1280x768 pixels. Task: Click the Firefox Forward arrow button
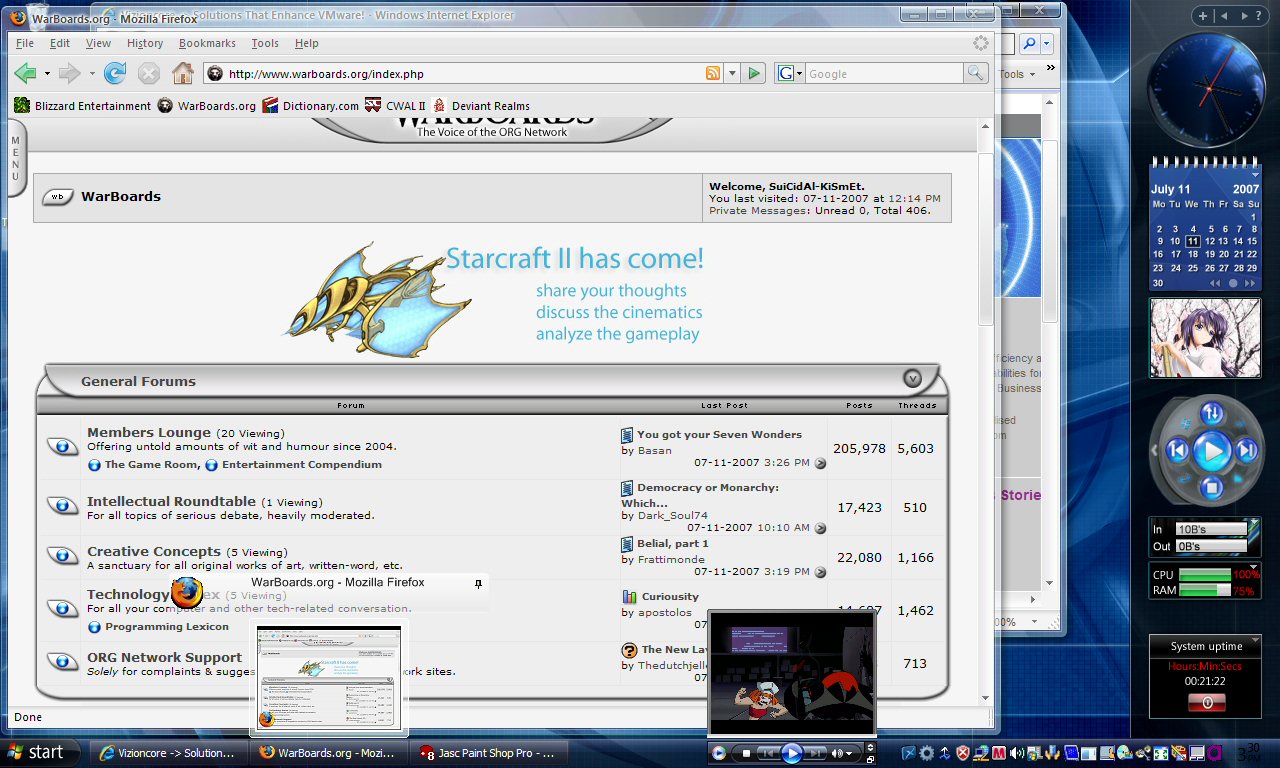click(x=68, y=73)
